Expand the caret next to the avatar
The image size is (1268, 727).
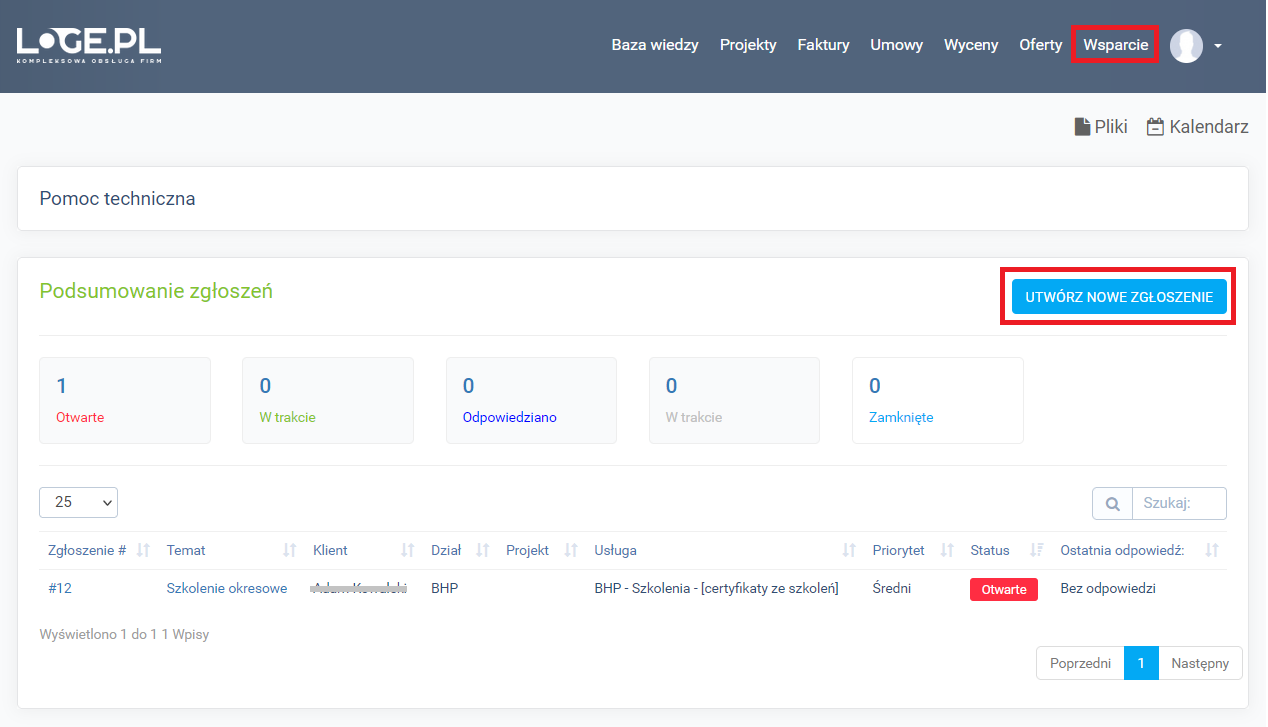[1218, 46]
